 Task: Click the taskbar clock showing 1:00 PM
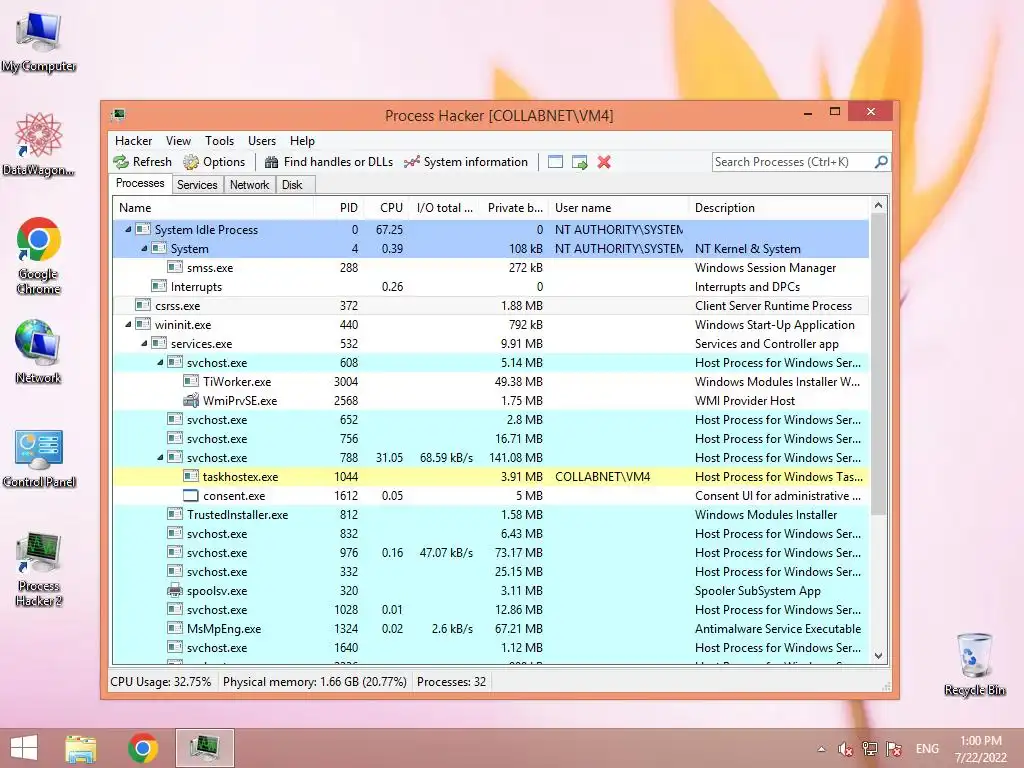click(981, 749)
